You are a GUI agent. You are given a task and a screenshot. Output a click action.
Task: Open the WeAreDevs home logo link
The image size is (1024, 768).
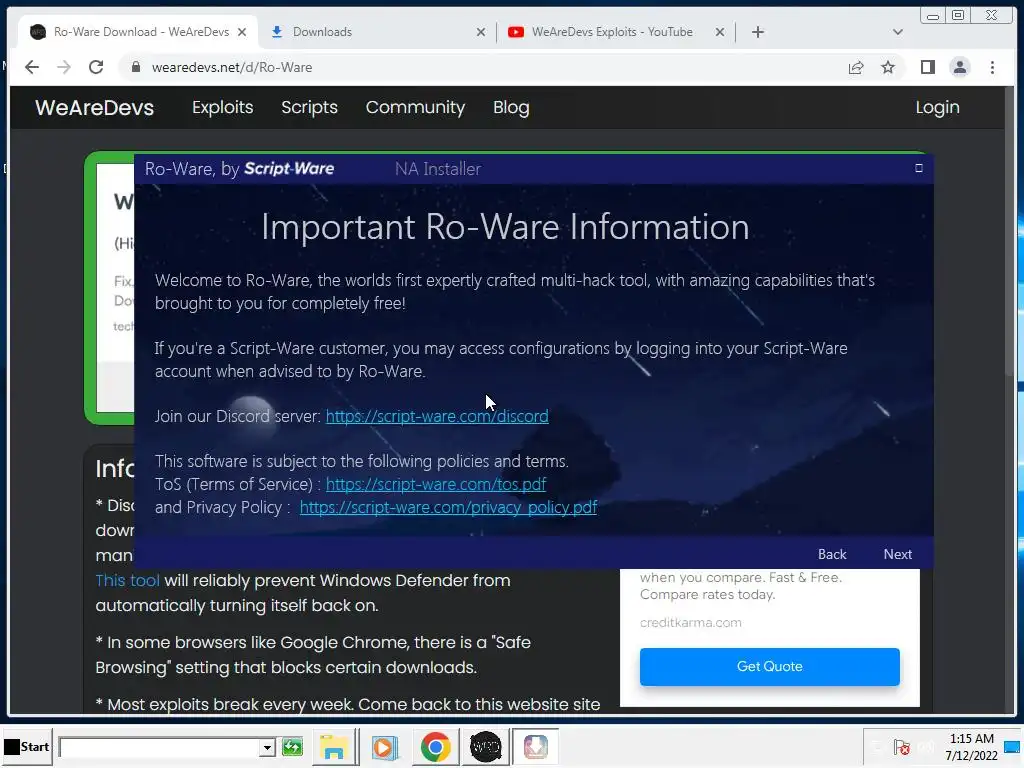[x=95, y=108]
